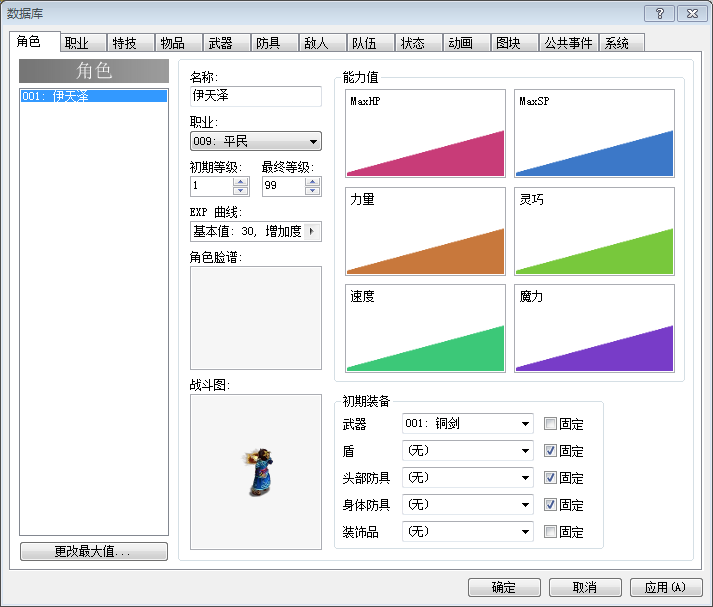Uncheck 固定 checkbox for 盾
This screenshot has width=713, height=607.
point(550,451)
